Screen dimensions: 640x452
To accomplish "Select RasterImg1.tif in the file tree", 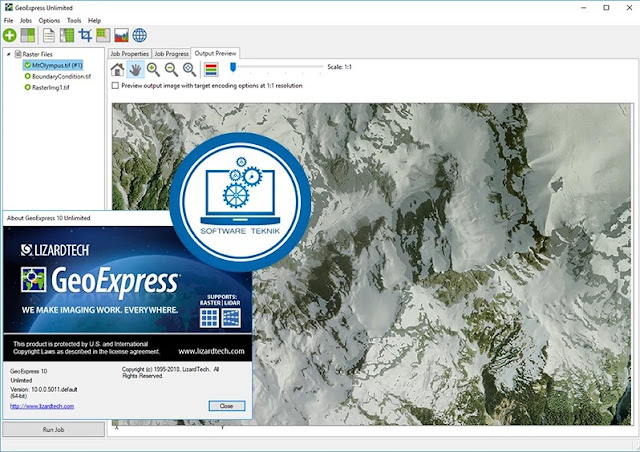I will pos(51,87).
